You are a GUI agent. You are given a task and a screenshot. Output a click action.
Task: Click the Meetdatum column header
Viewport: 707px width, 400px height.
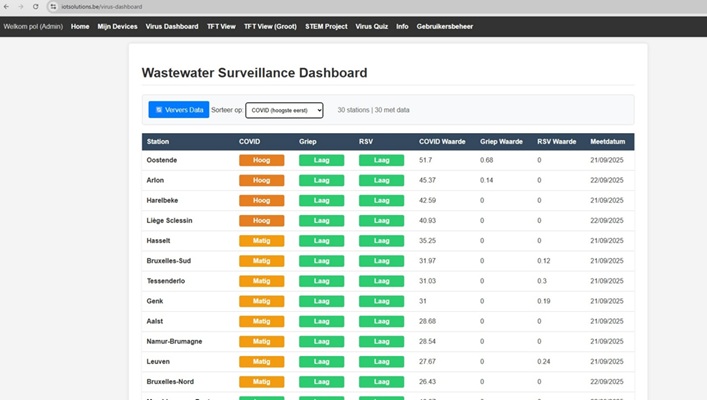[607, 142]
